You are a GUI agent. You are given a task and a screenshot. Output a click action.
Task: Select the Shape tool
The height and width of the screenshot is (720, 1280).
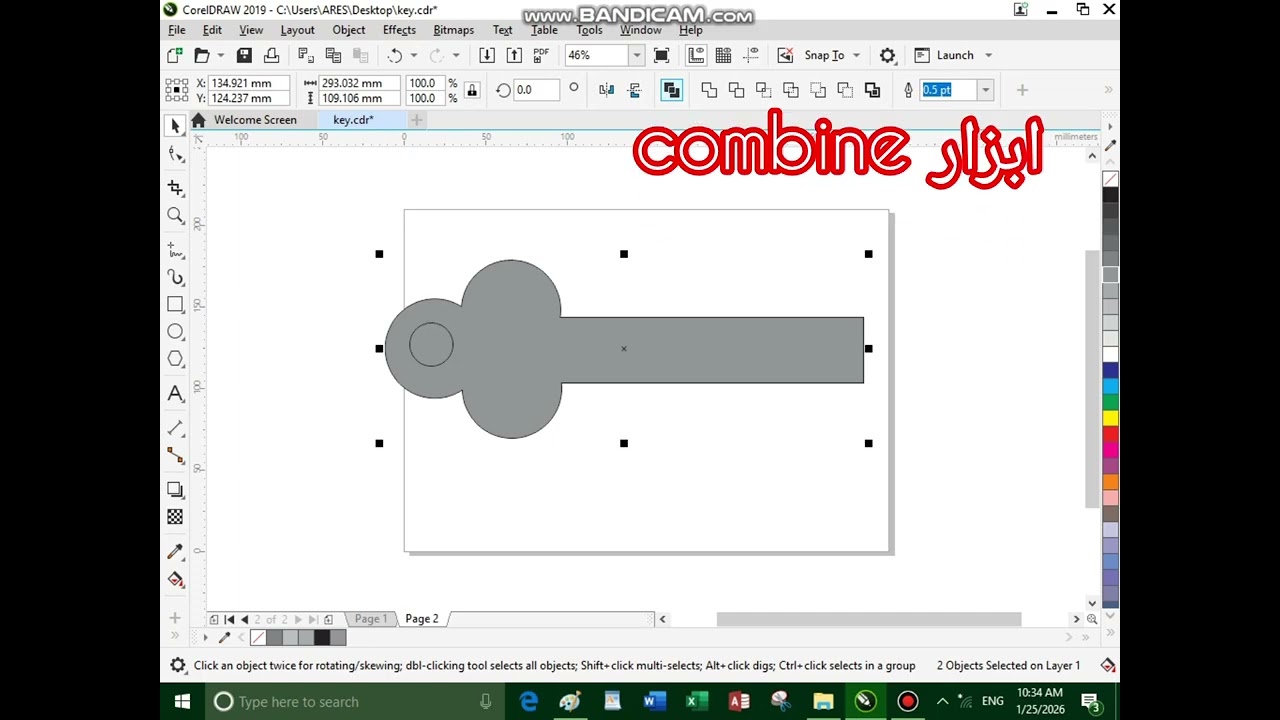176,154
